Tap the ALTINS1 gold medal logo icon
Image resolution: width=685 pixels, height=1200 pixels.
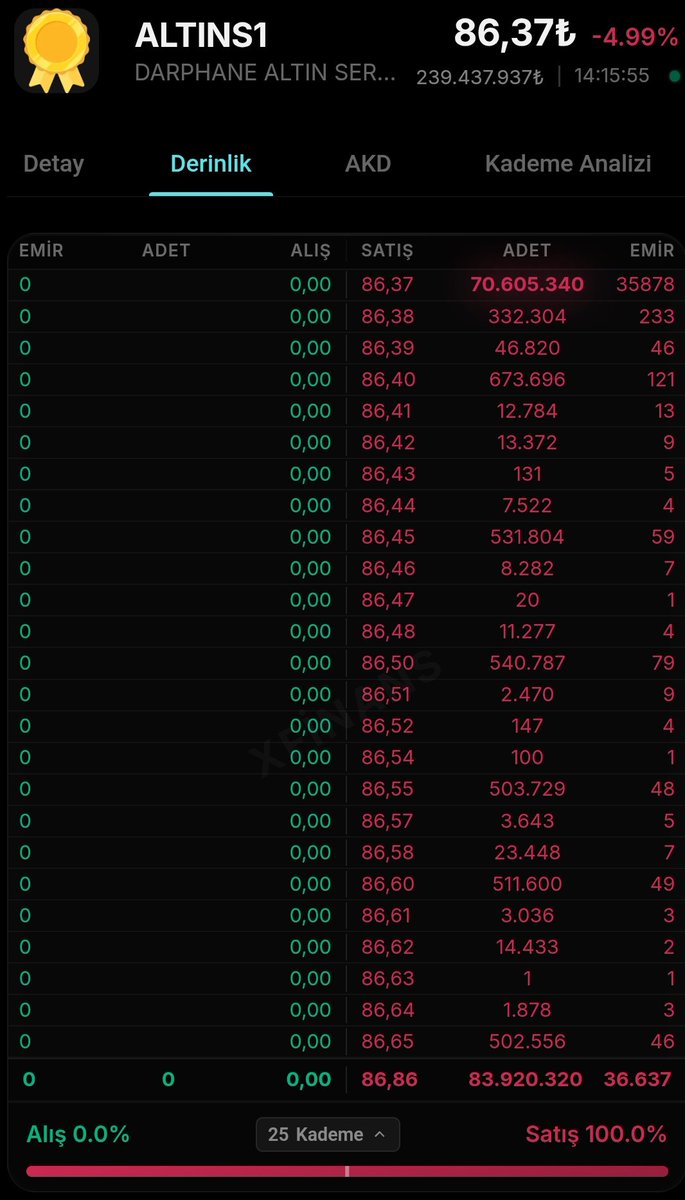(56, 50)
